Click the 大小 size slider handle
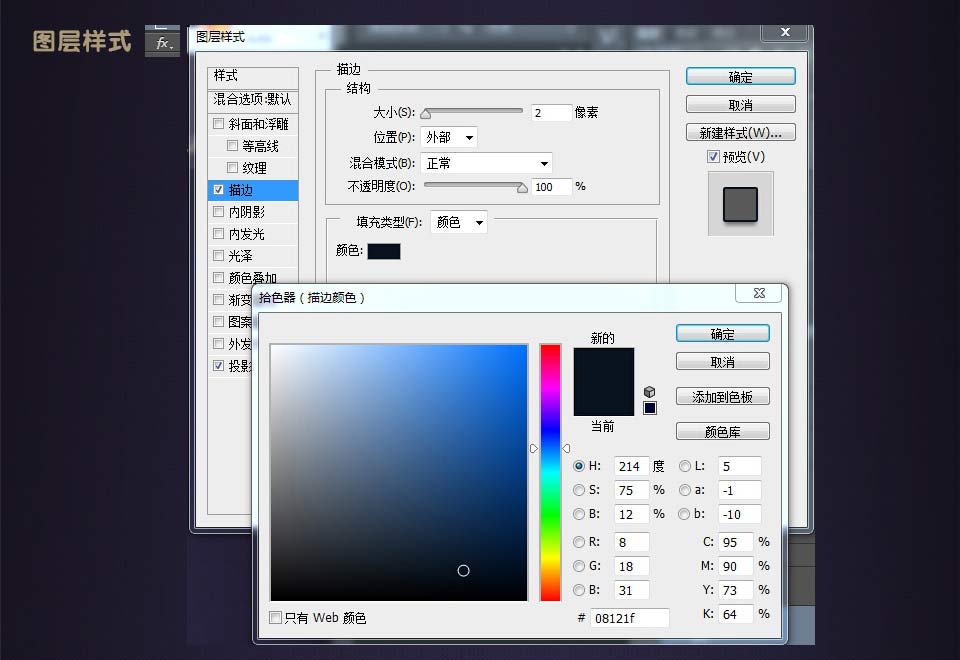Image resolution: width=960 pixels, height=660 pixels. [425, 114]
